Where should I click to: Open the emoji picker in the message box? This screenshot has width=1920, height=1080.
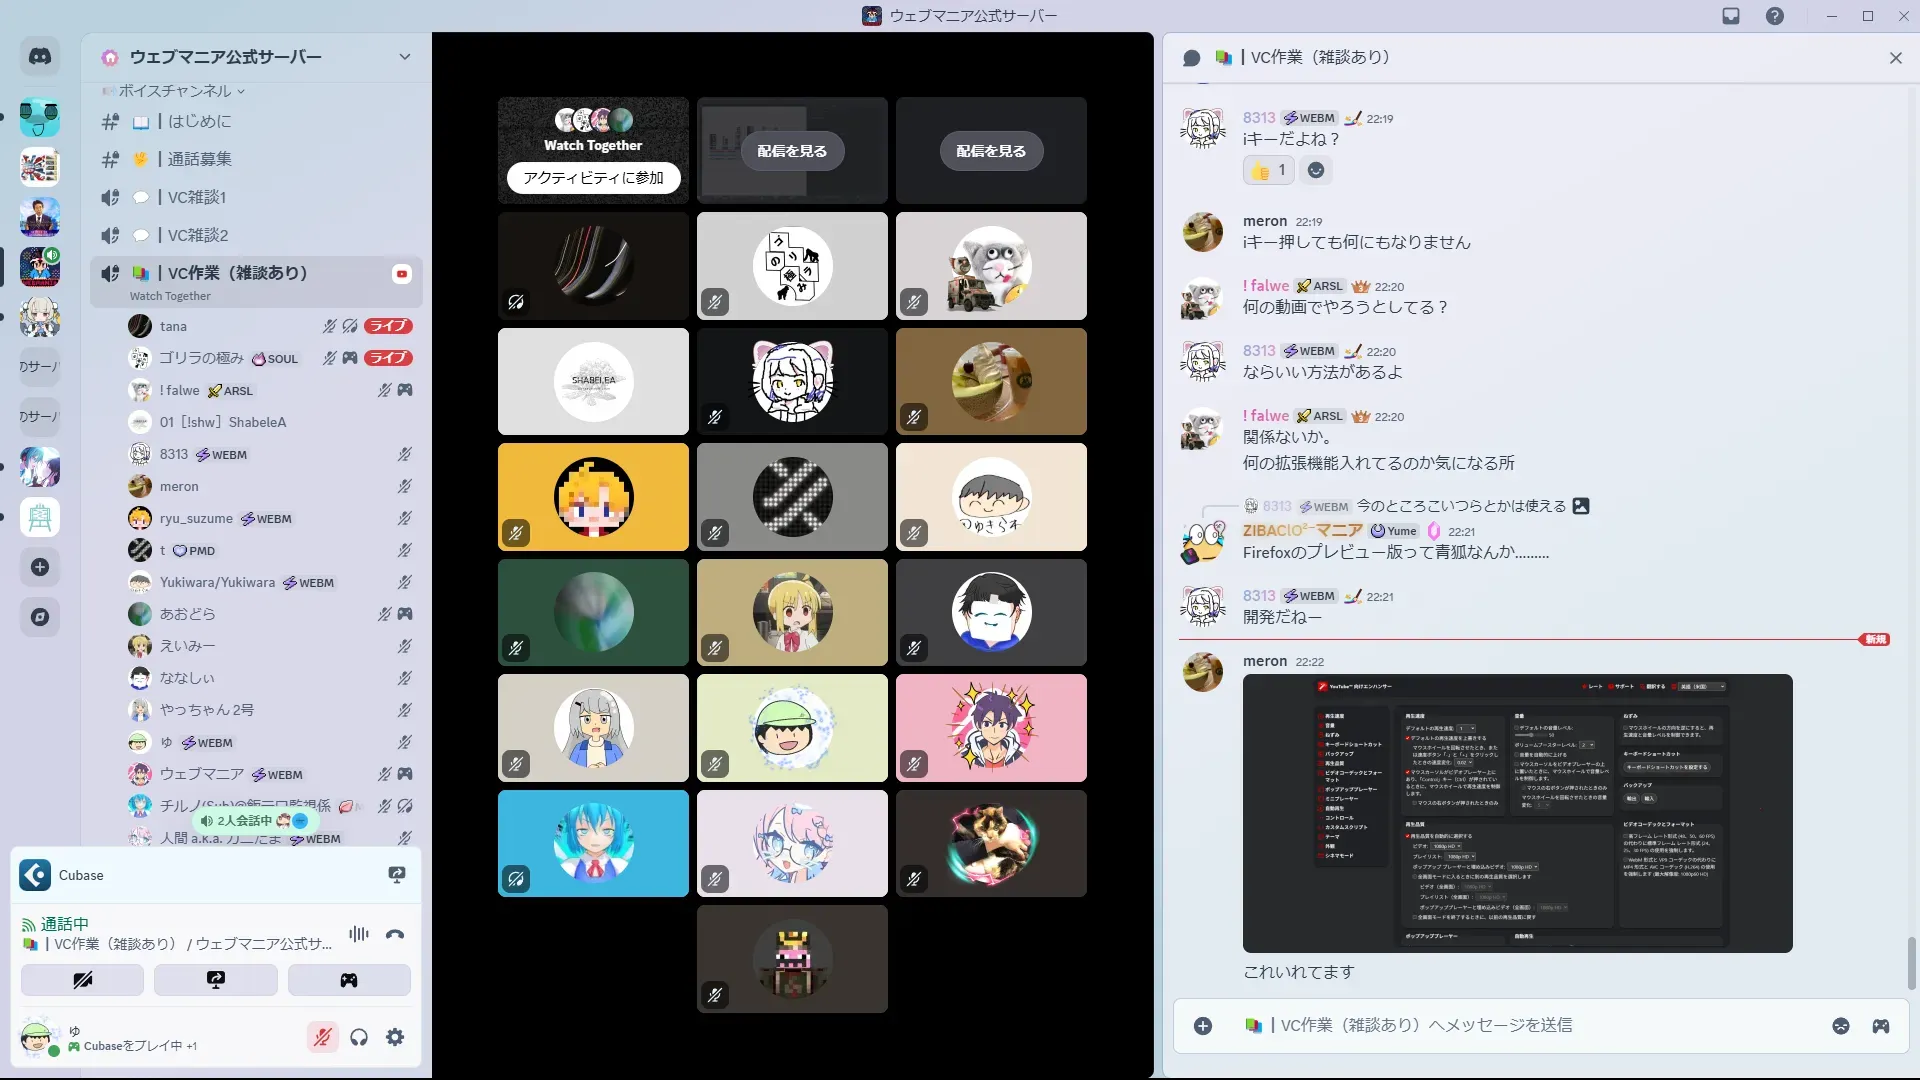1841,1026
